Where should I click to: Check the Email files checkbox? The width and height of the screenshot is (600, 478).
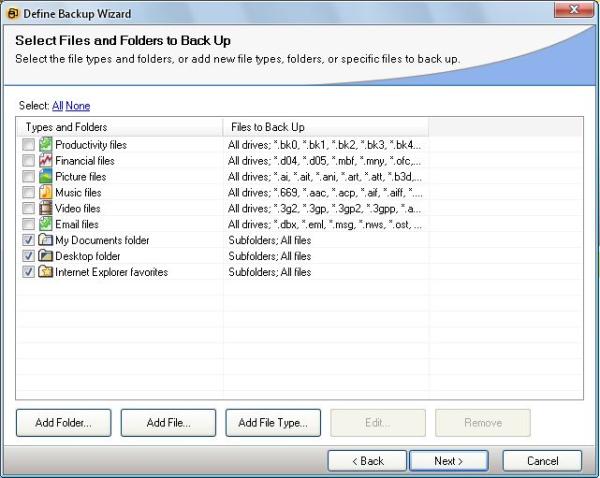(x=28, y=224)
